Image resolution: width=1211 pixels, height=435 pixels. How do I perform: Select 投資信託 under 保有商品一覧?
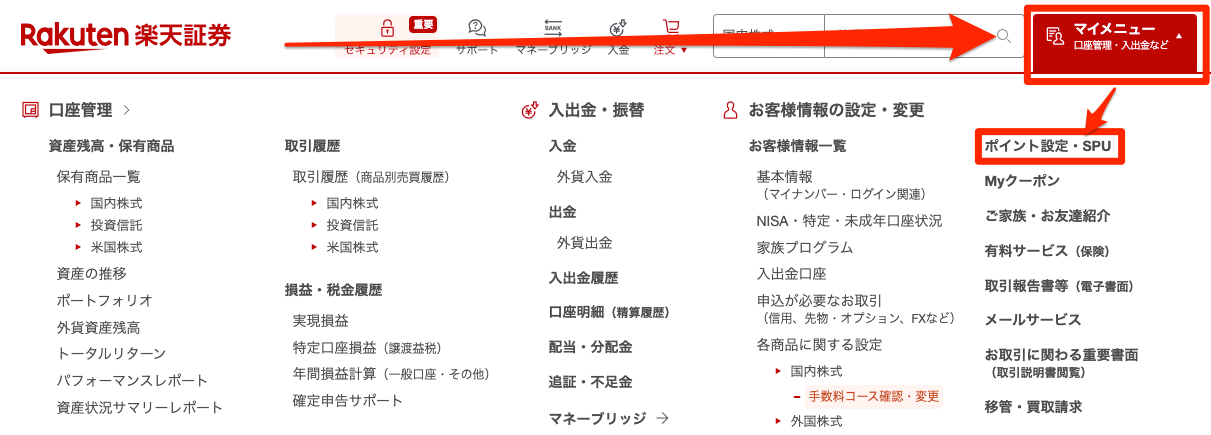pos(116,225)
